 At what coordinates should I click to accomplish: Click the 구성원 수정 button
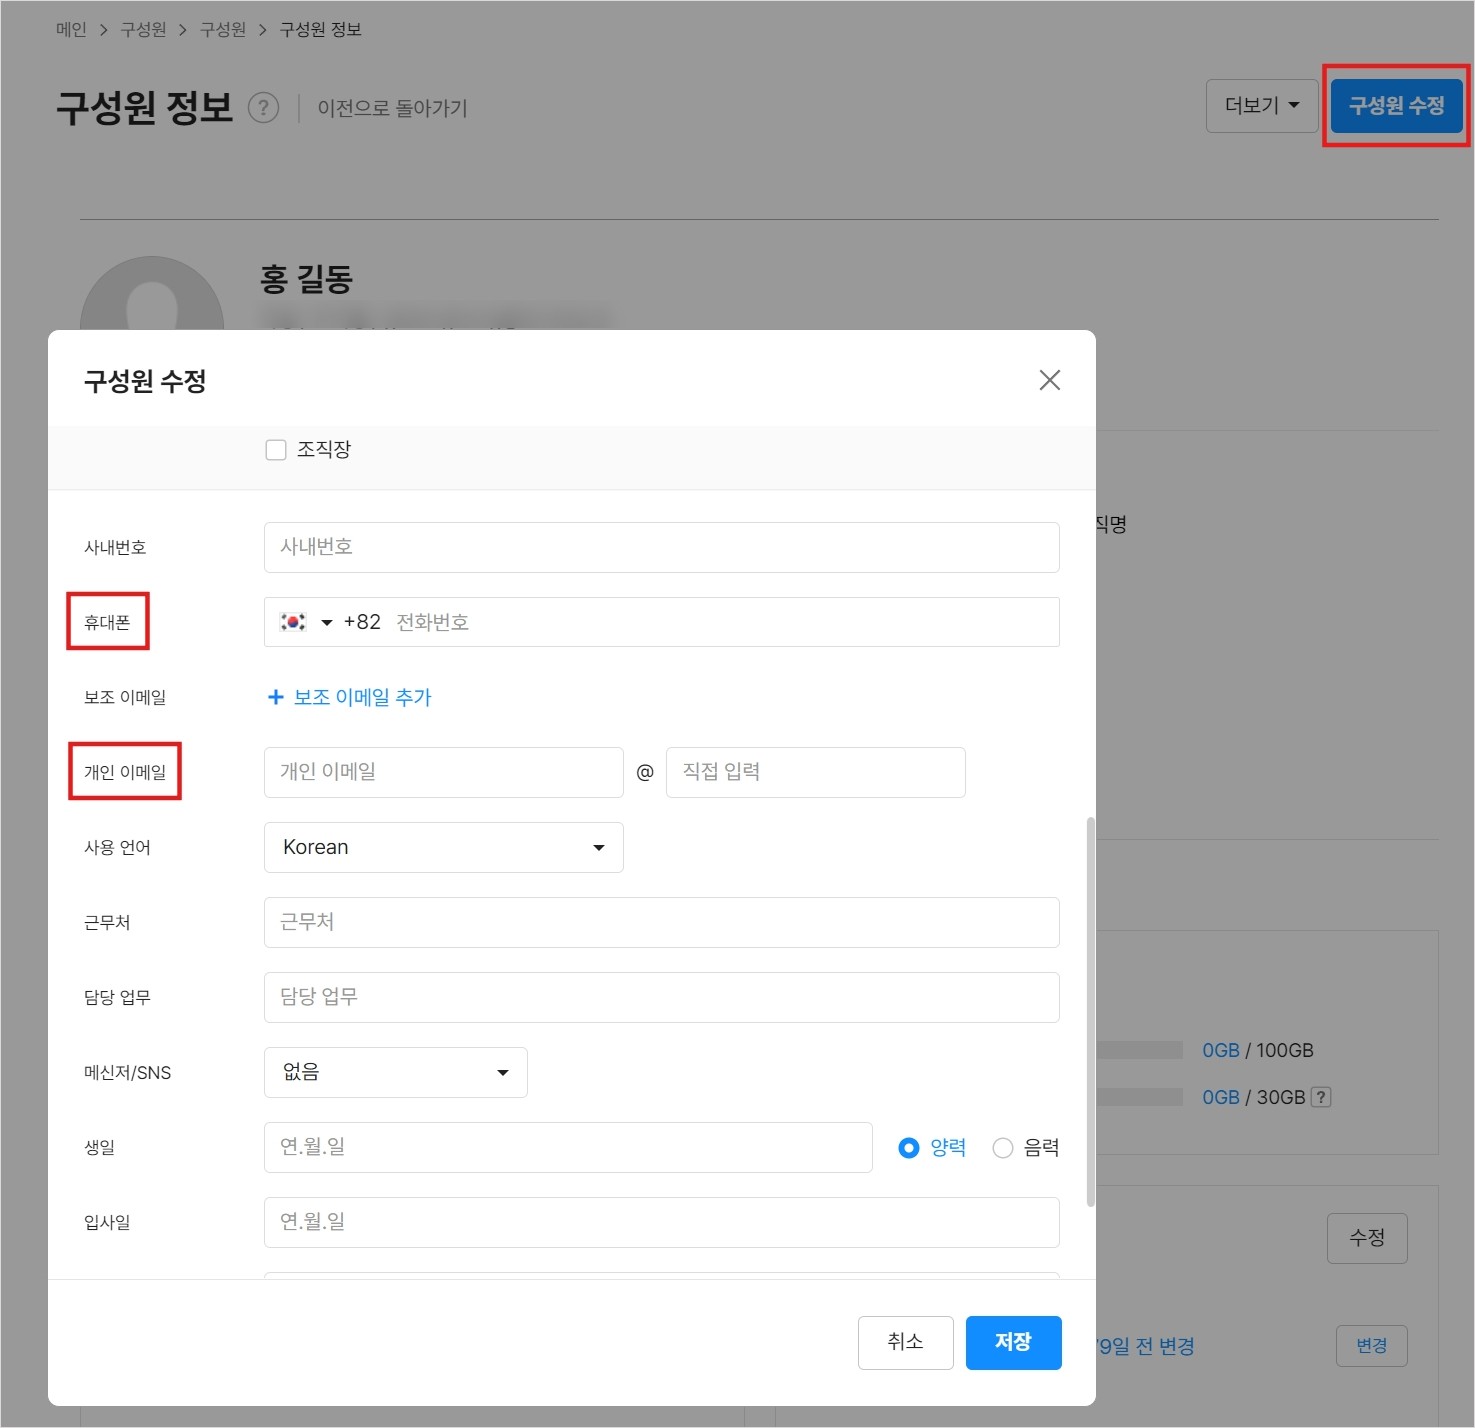(1395, 105)
